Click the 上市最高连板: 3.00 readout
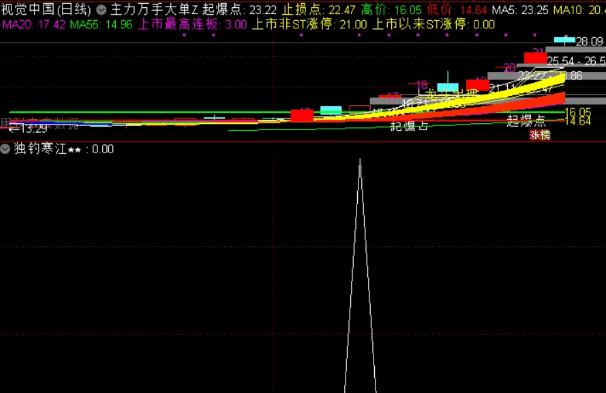The width and height of the screenshot is (606, 393). pyautogui.click(x=192, y=25)
